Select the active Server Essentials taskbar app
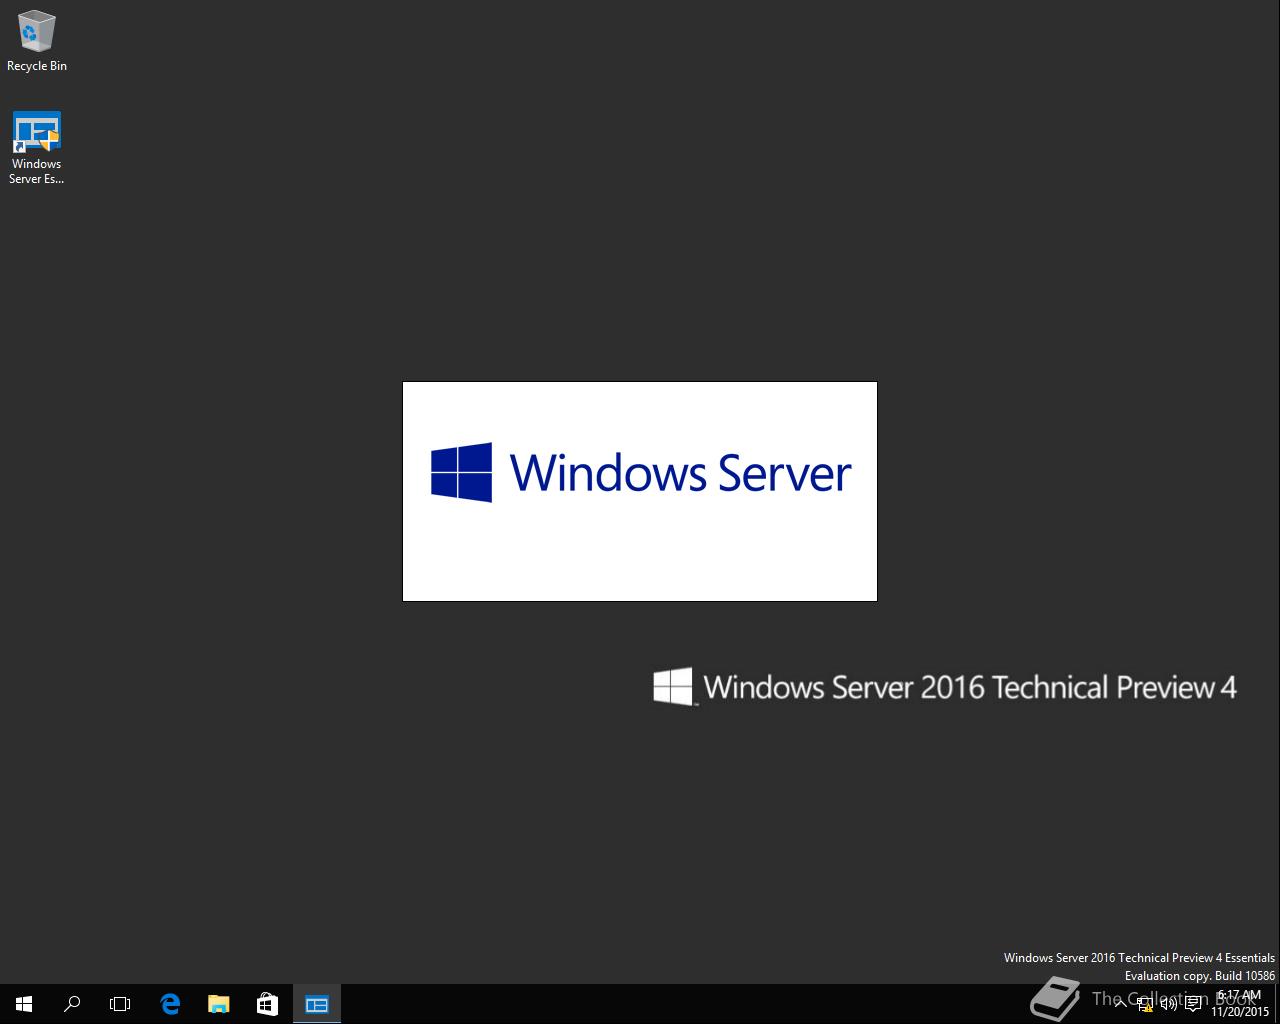Screen dimensions: 1280x1024 coord(317,1004)
